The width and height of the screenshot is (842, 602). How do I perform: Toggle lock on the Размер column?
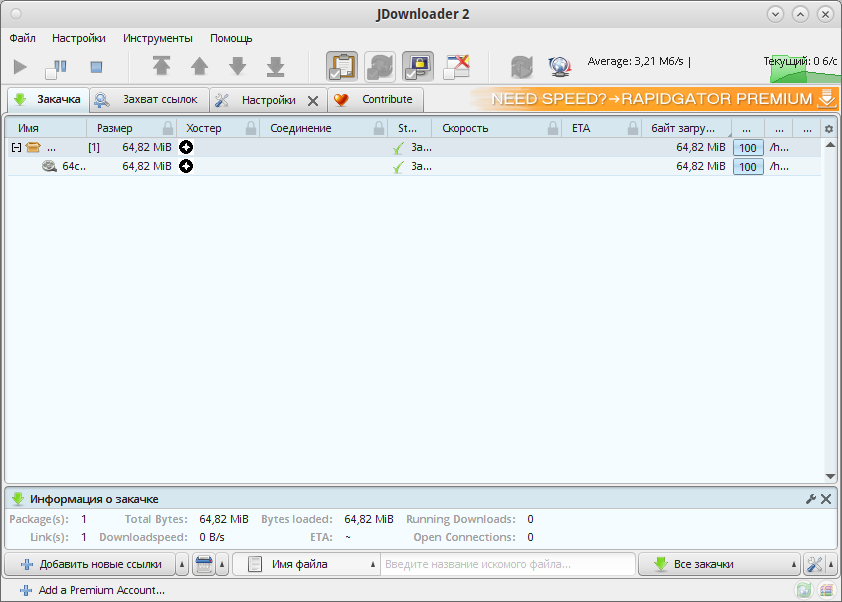pyautogui.click(x=168, y=128)
